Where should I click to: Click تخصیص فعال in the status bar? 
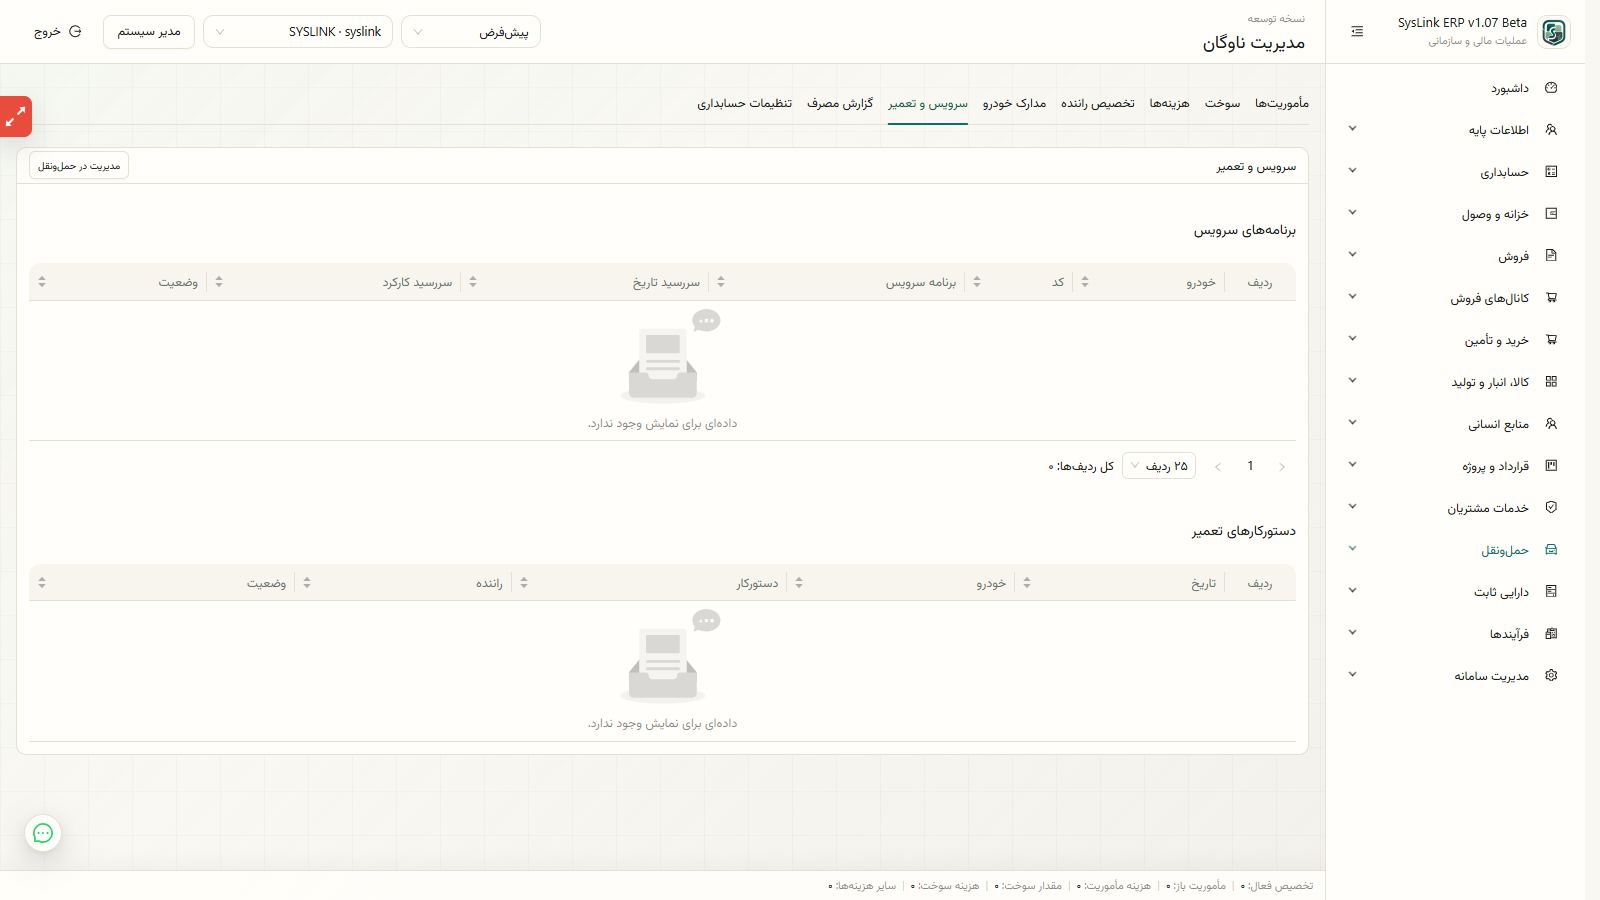(1278, 886)
